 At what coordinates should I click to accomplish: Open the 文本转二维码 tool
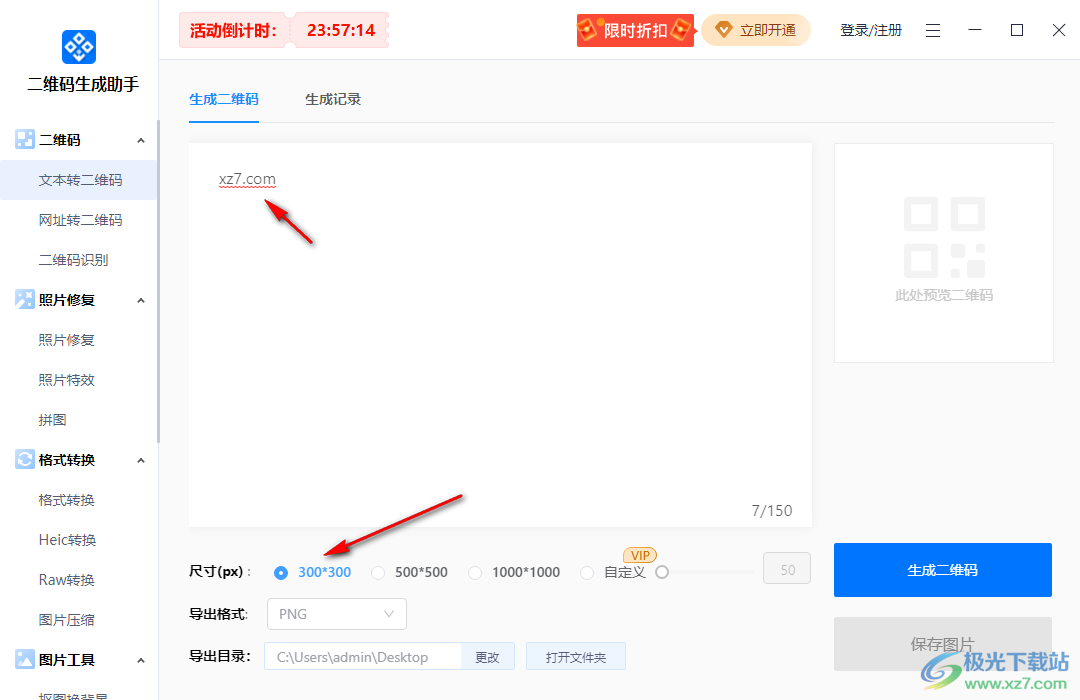(79, 179)
